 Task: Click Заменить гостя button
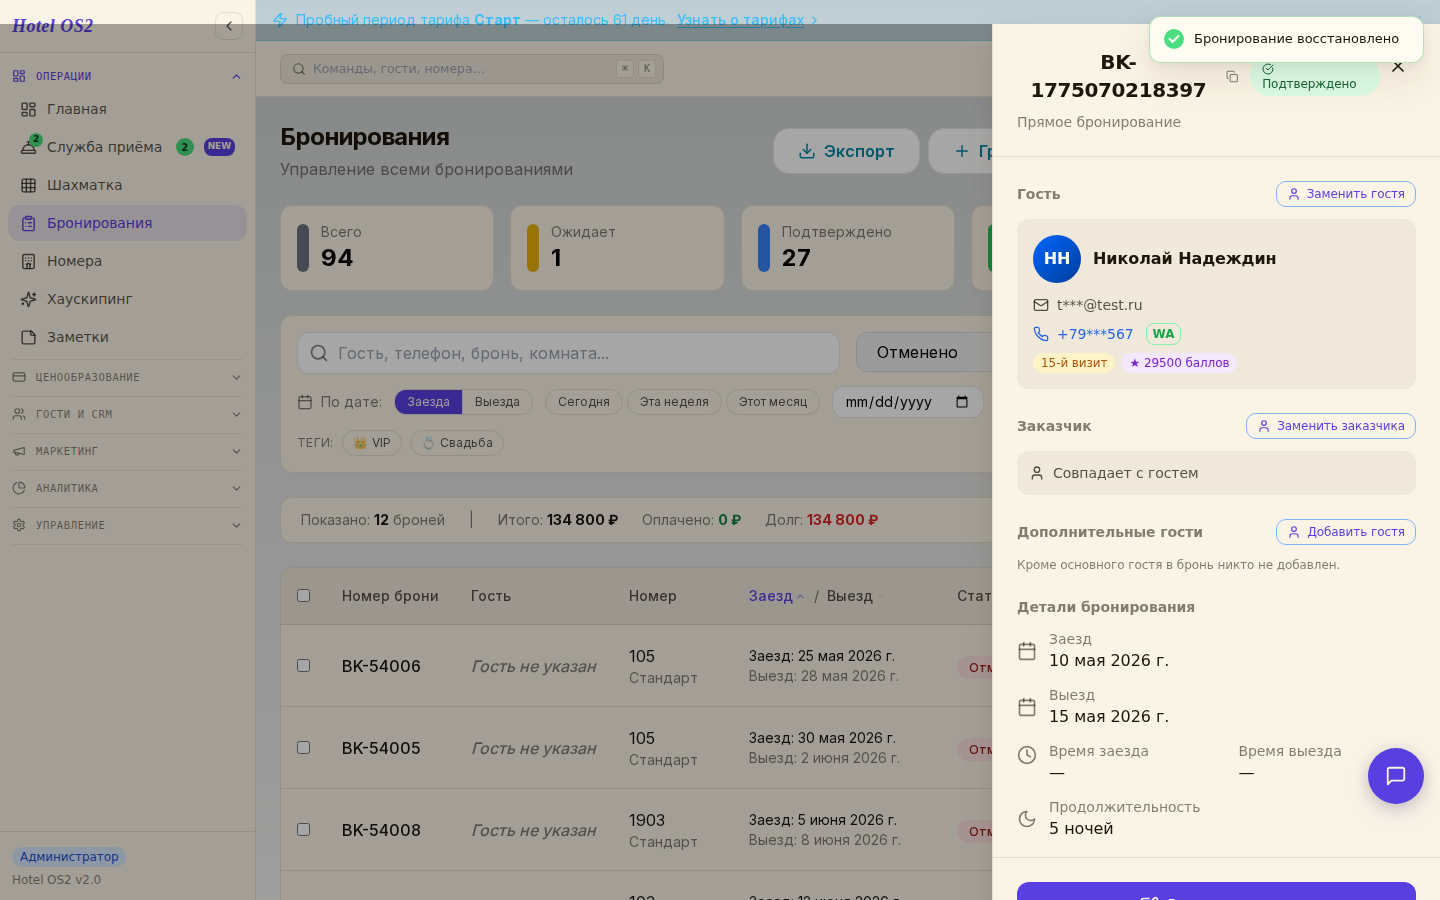(x=1346, y=194)
